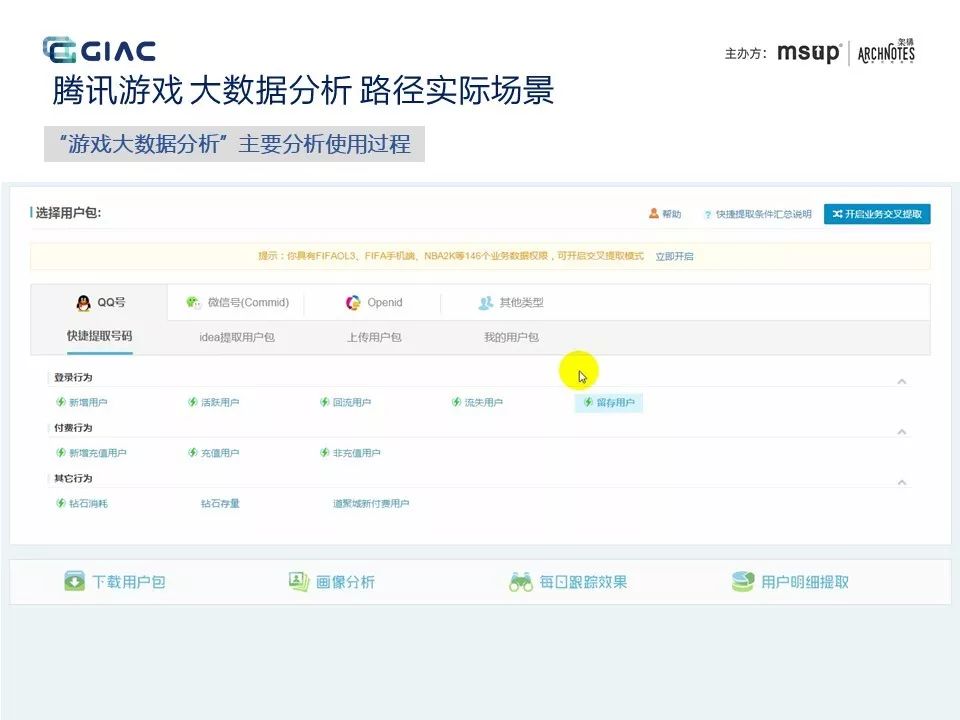Click the WeChat icon in tabs
960x720 pixels.
pos(193,302)
